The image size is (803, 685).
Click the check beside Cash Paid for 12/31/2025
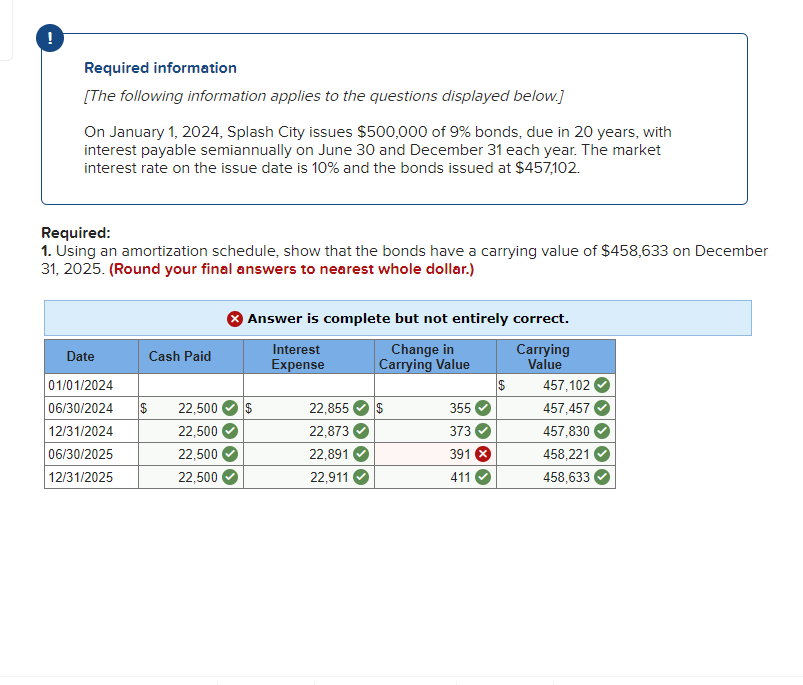coord(230,477)
